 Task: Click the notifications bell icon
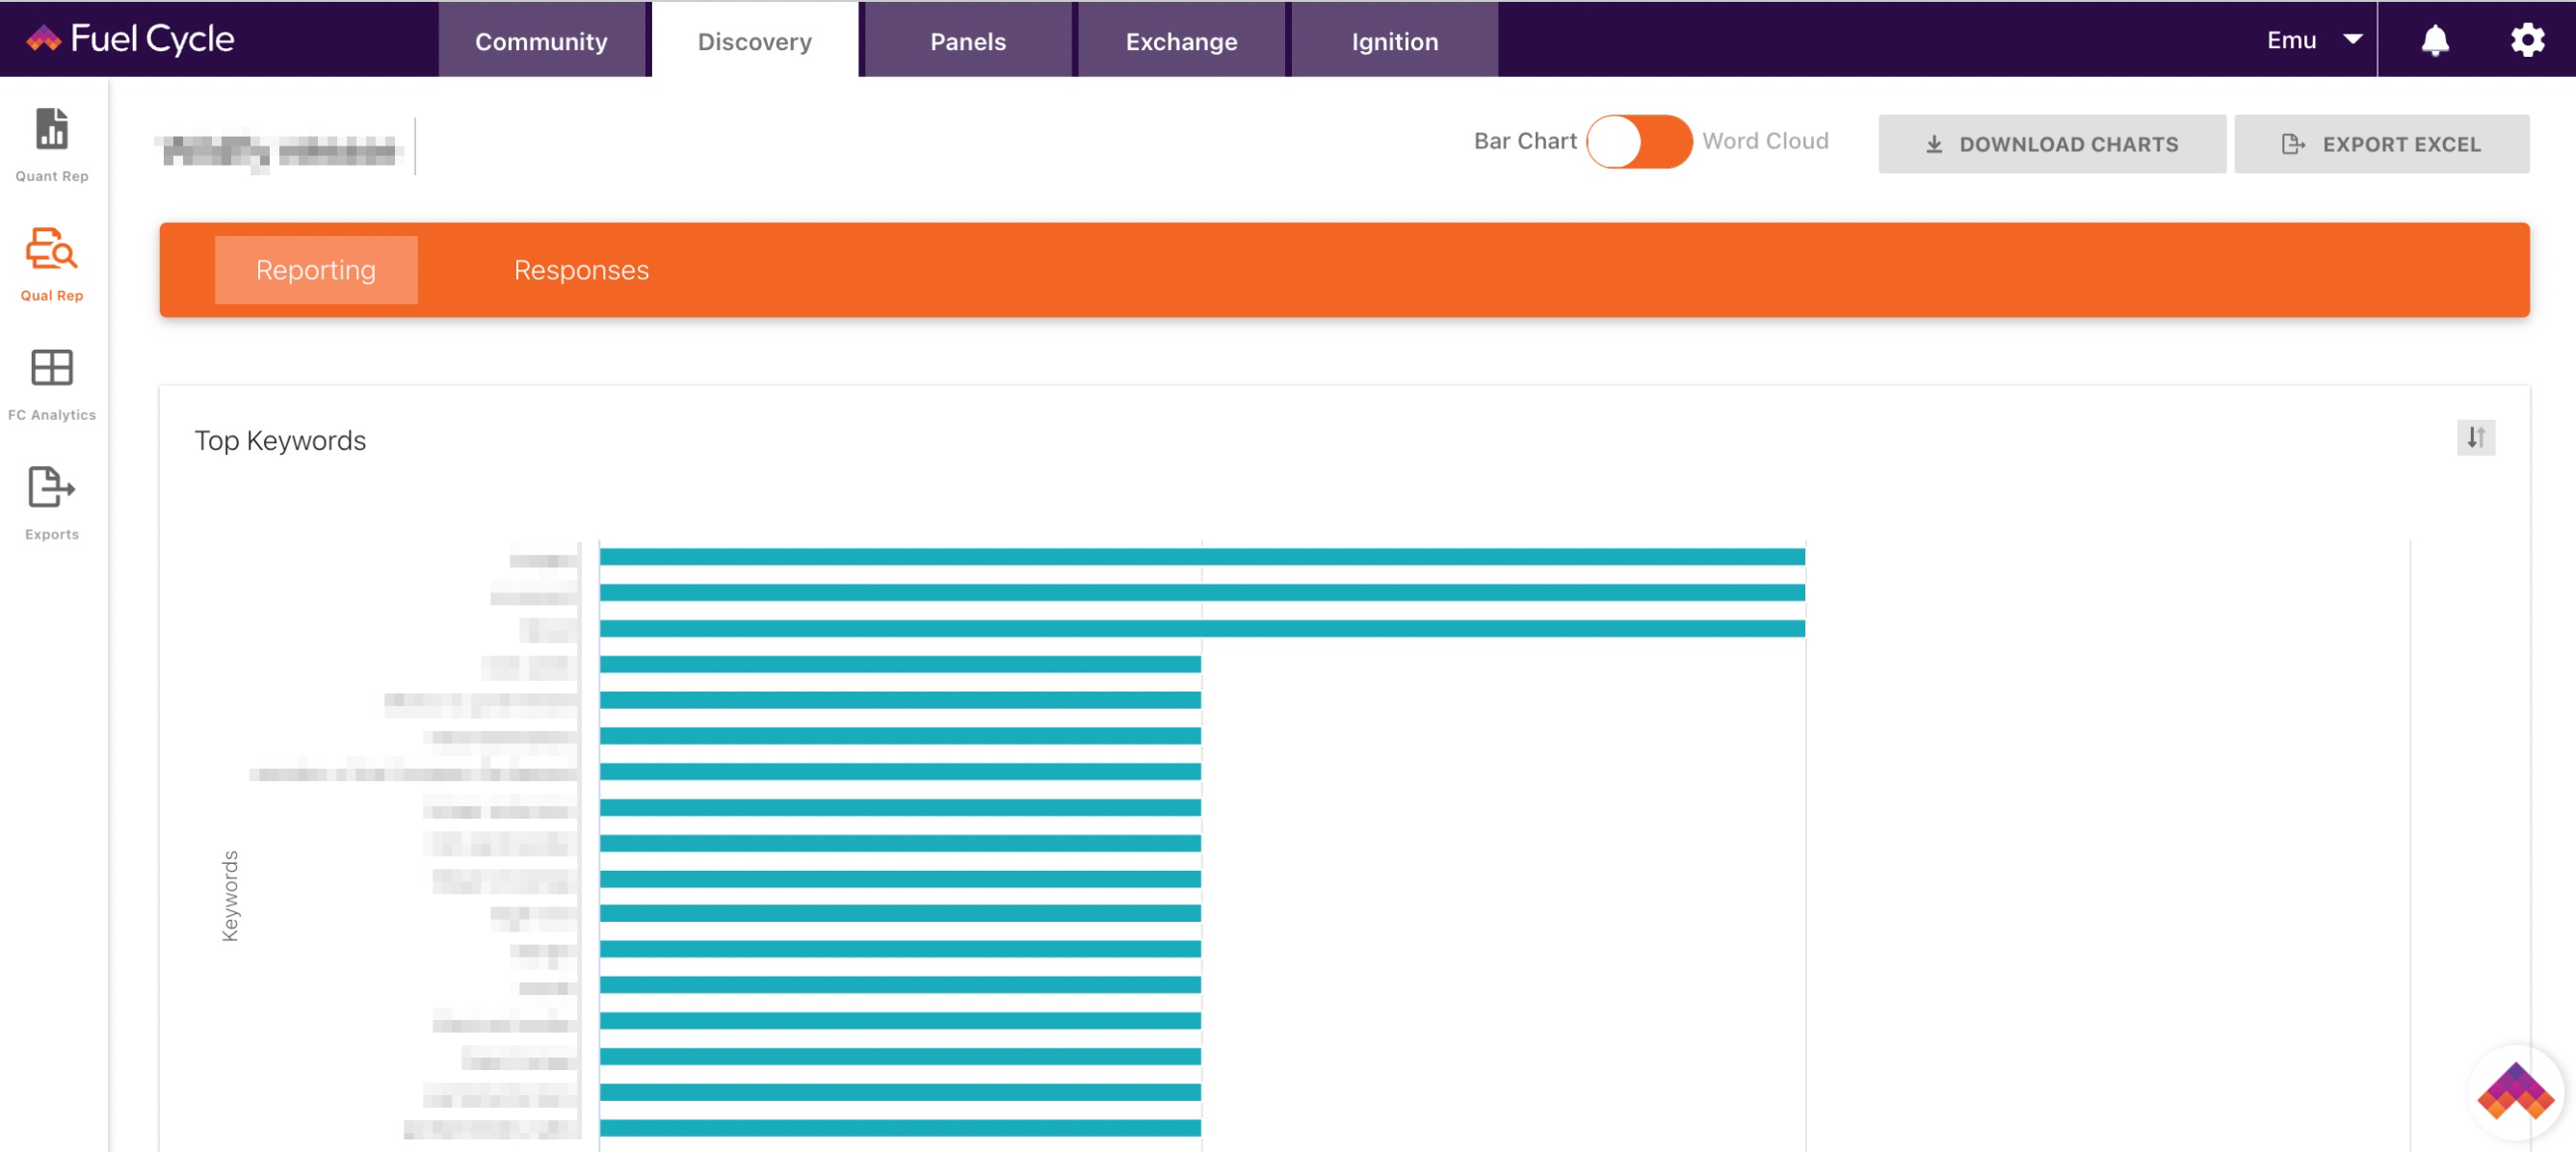pos(2434,40)
